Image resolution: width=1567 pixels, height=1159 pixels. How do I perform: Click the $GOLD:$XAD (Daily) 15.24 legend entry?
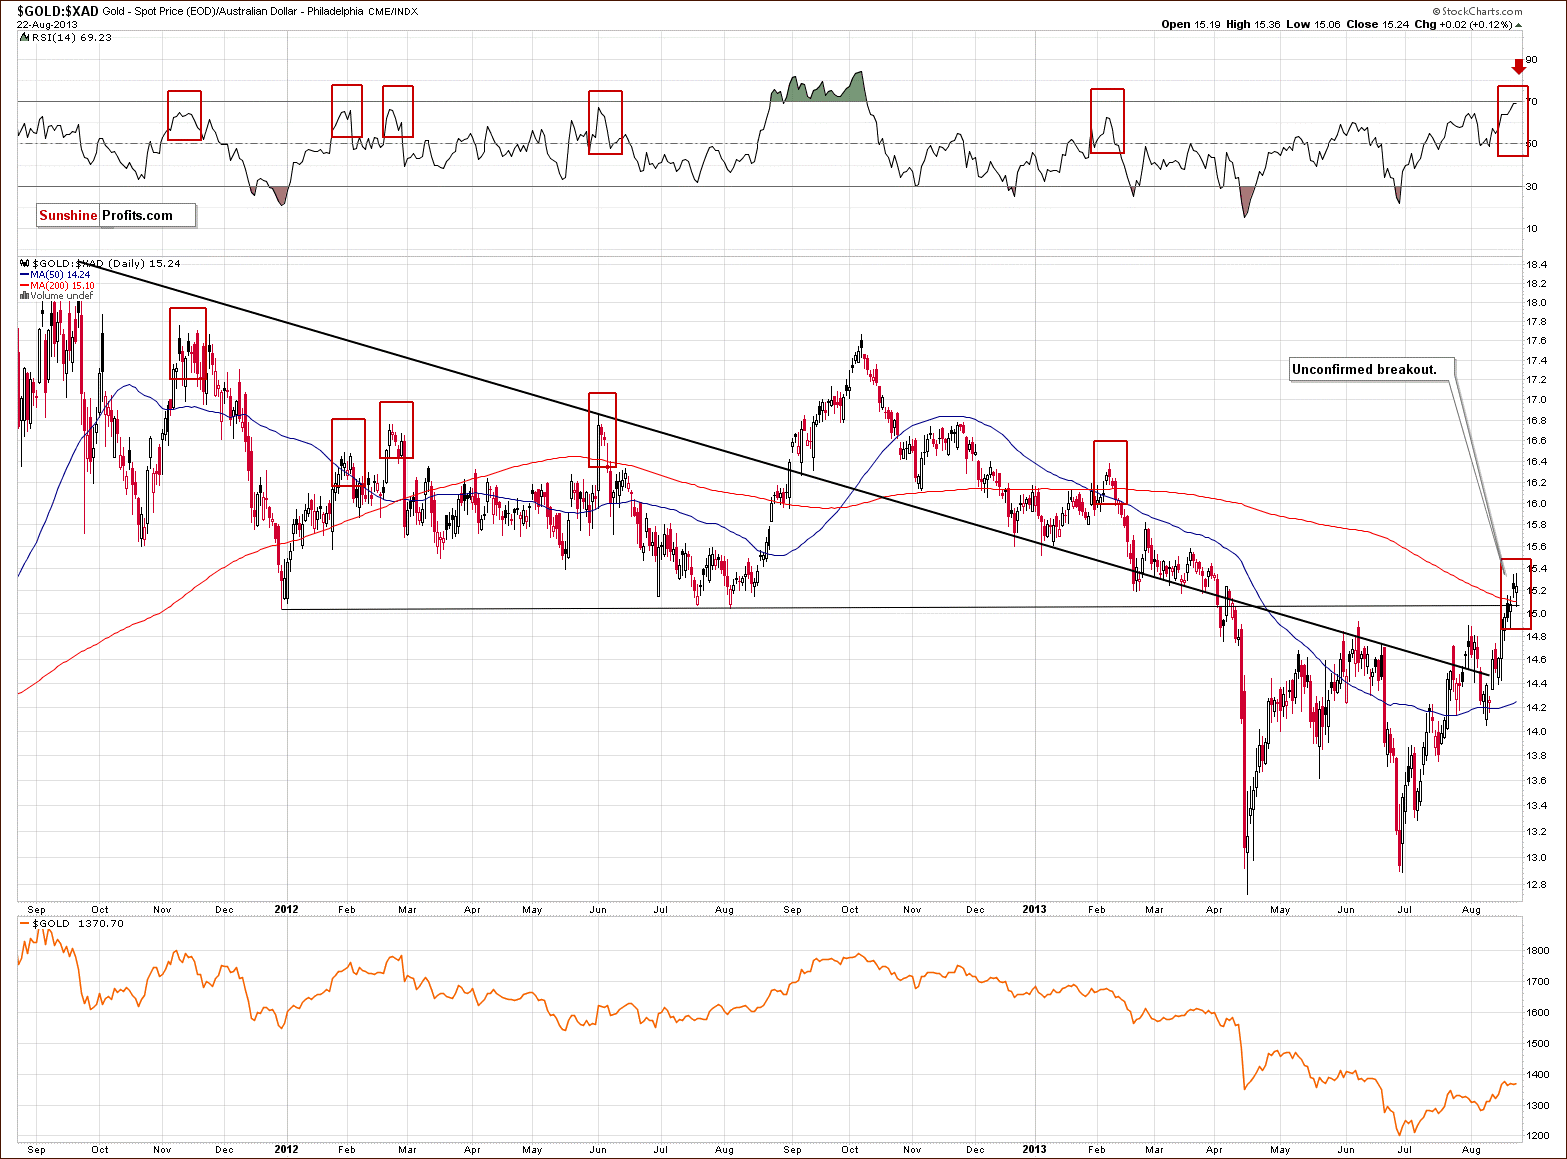pos(100,263)
